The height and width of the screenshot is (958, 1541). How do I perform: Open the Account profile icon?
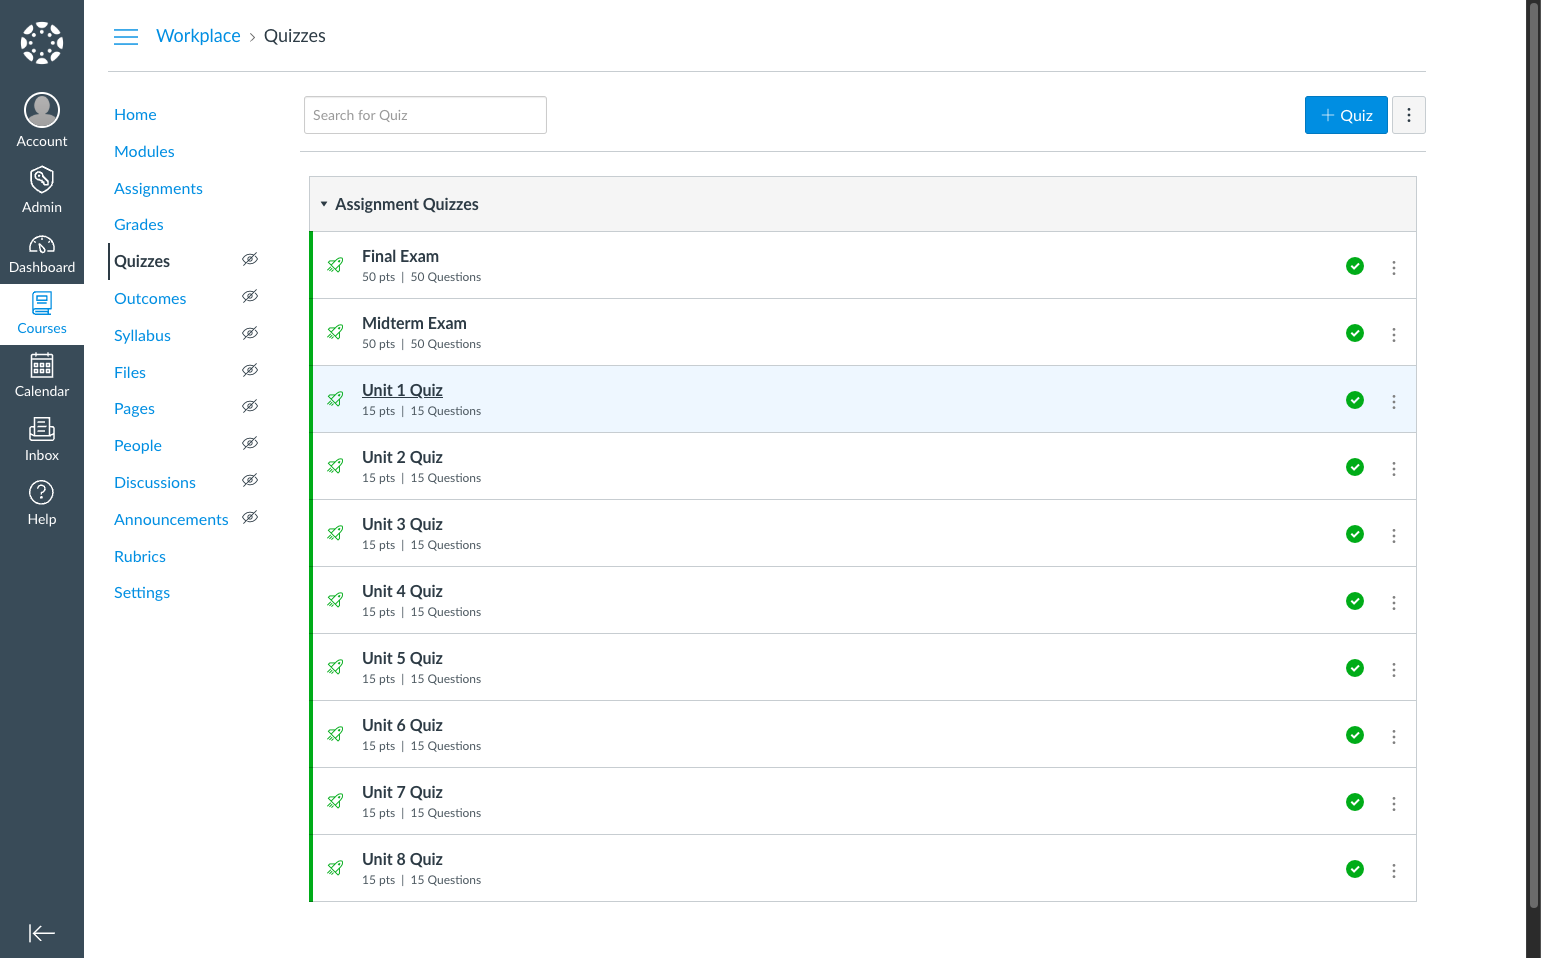coord(42,110)
